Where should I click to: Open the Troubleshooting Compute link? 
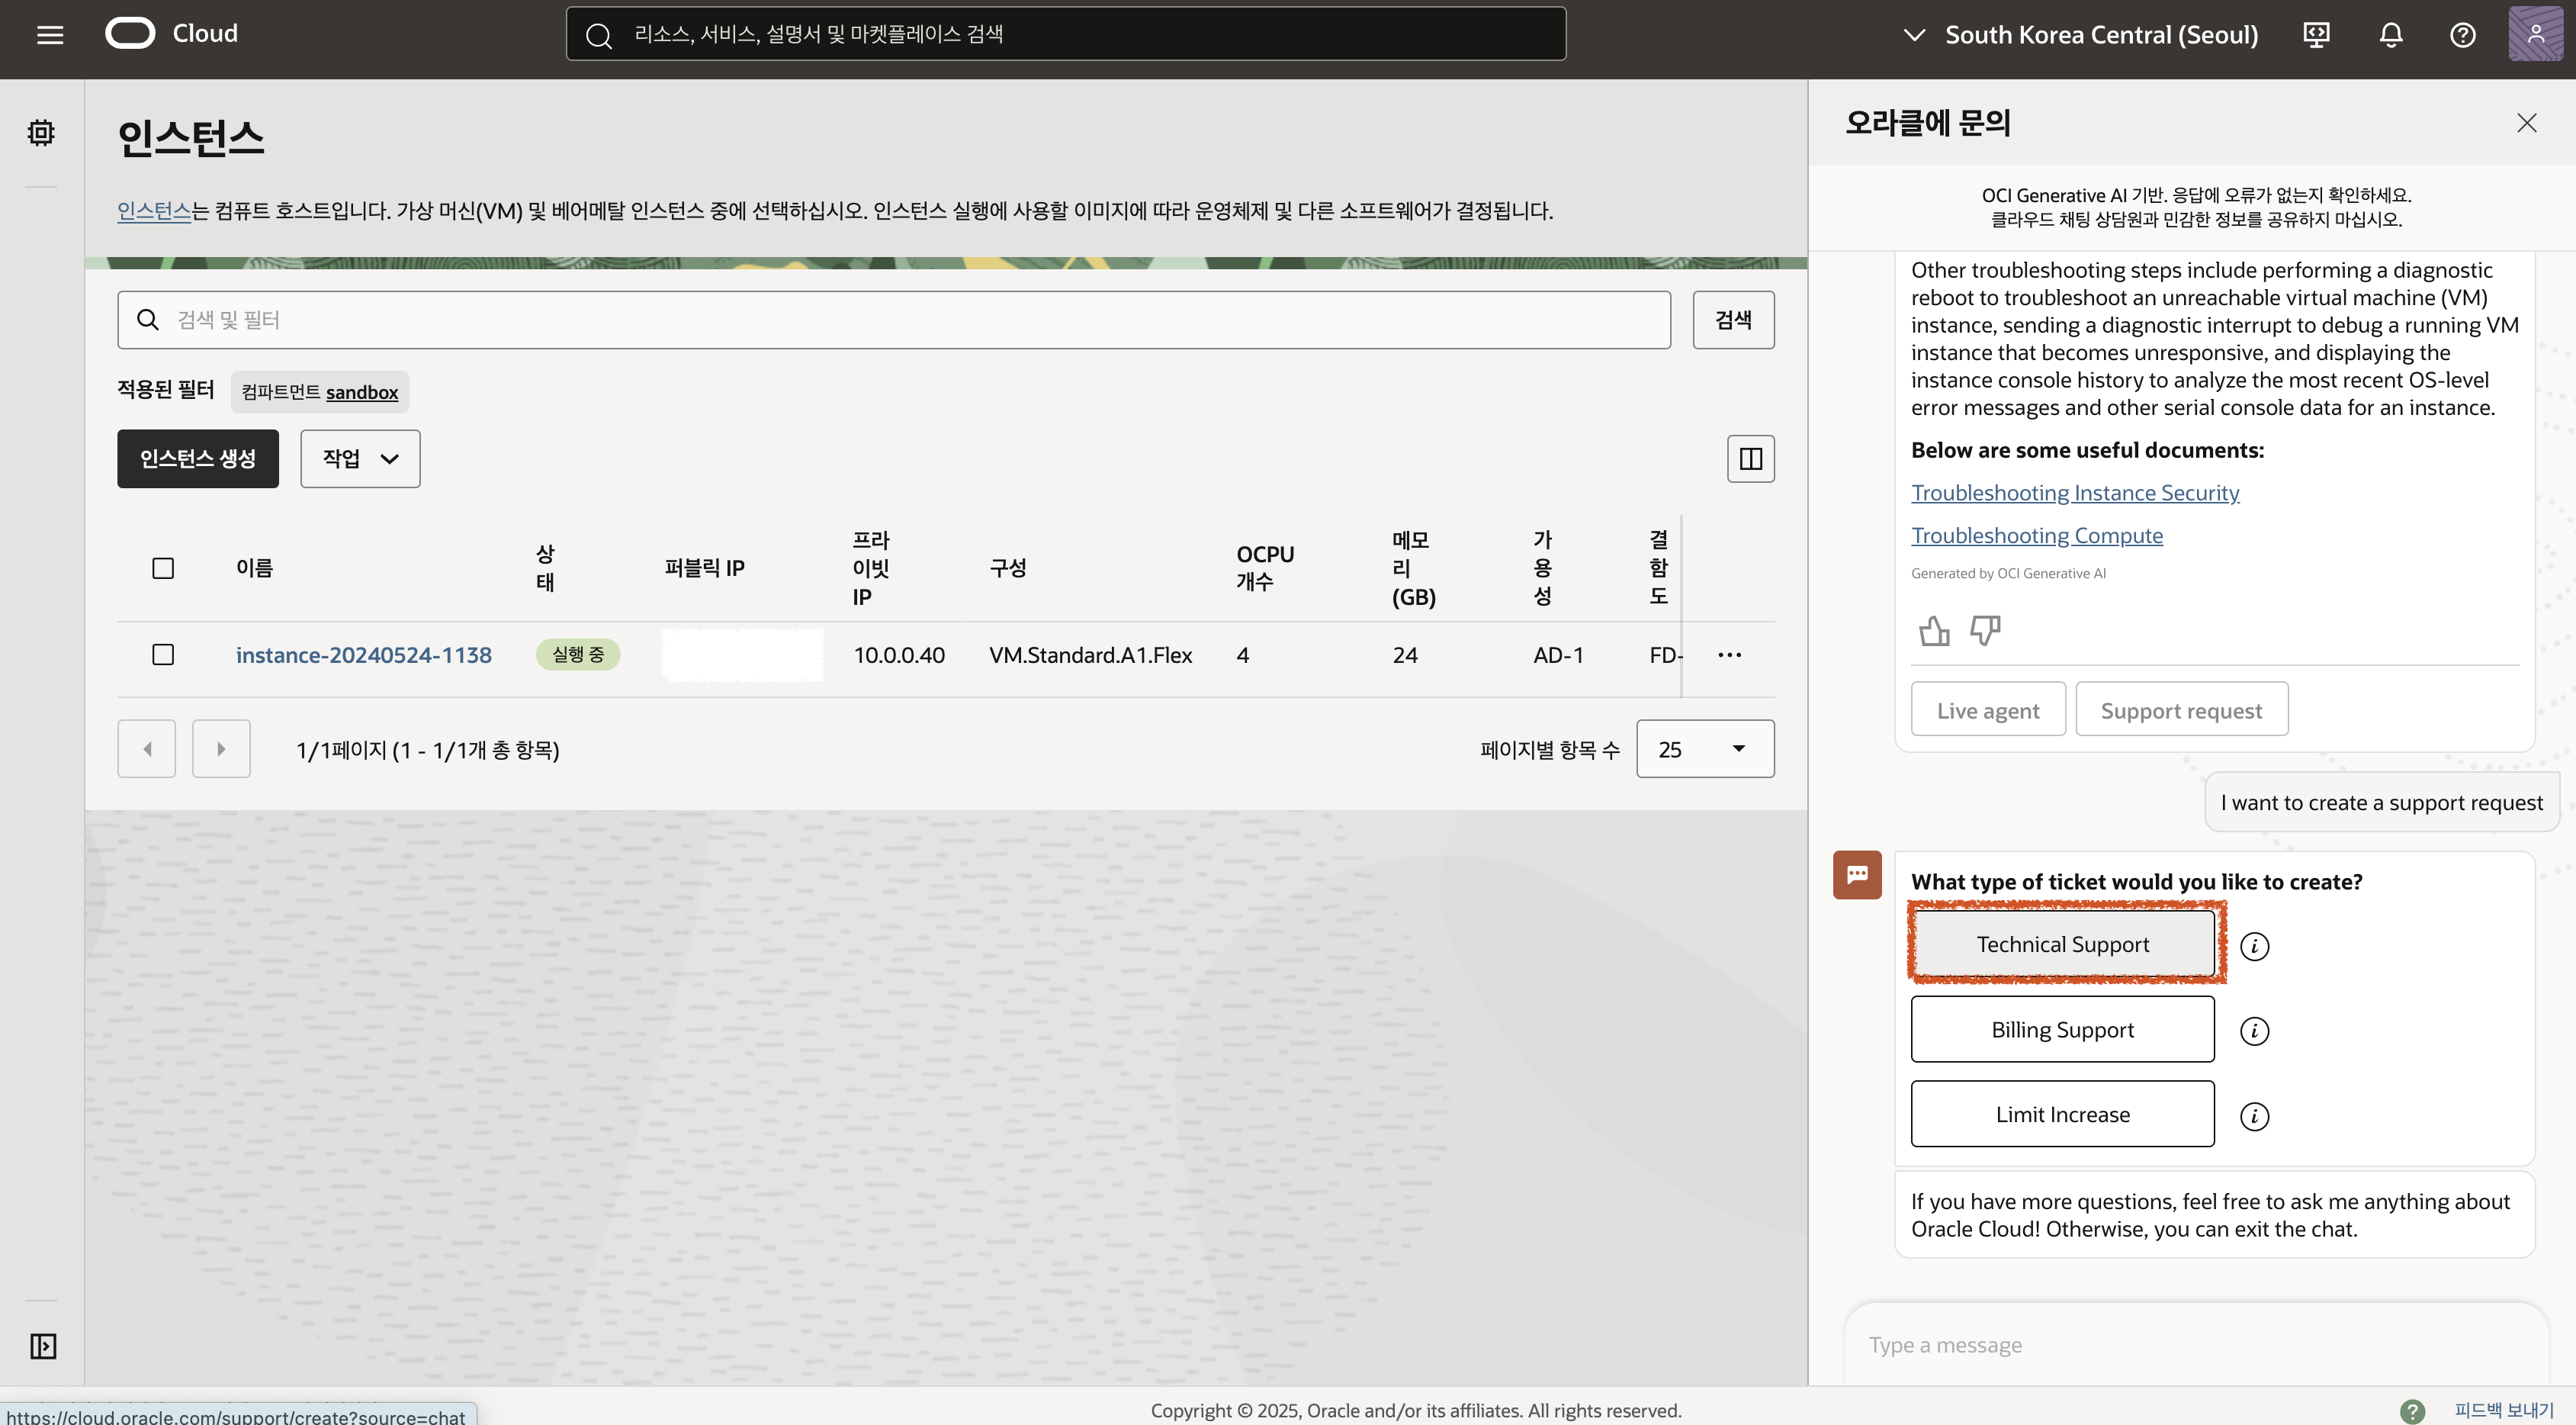(2036, 536)
